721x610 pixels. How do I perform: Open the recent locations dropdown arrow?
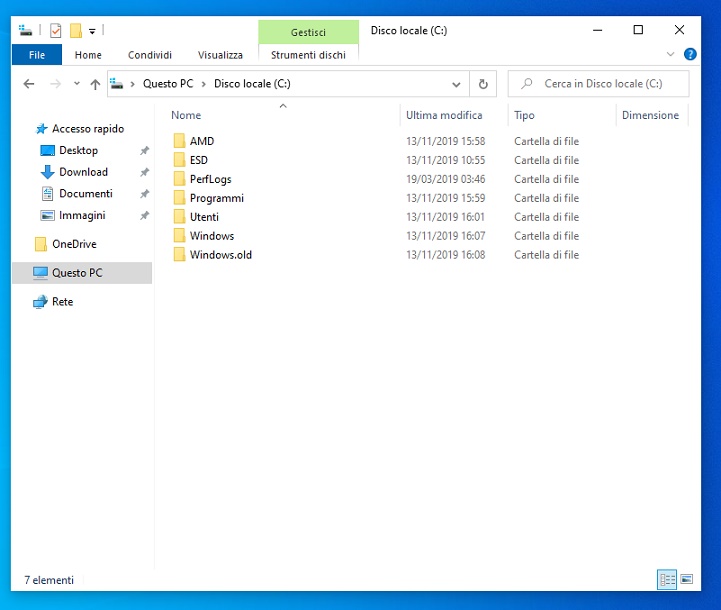pos(77,84)
